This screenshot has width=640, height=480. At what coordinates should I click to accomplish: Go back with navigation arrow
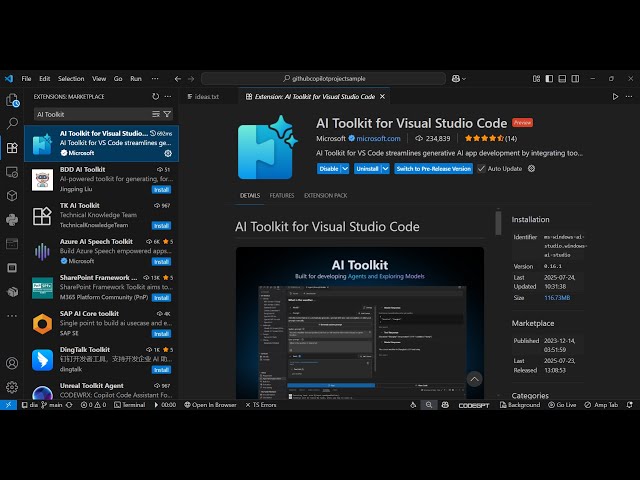click(x=178, y=79)
